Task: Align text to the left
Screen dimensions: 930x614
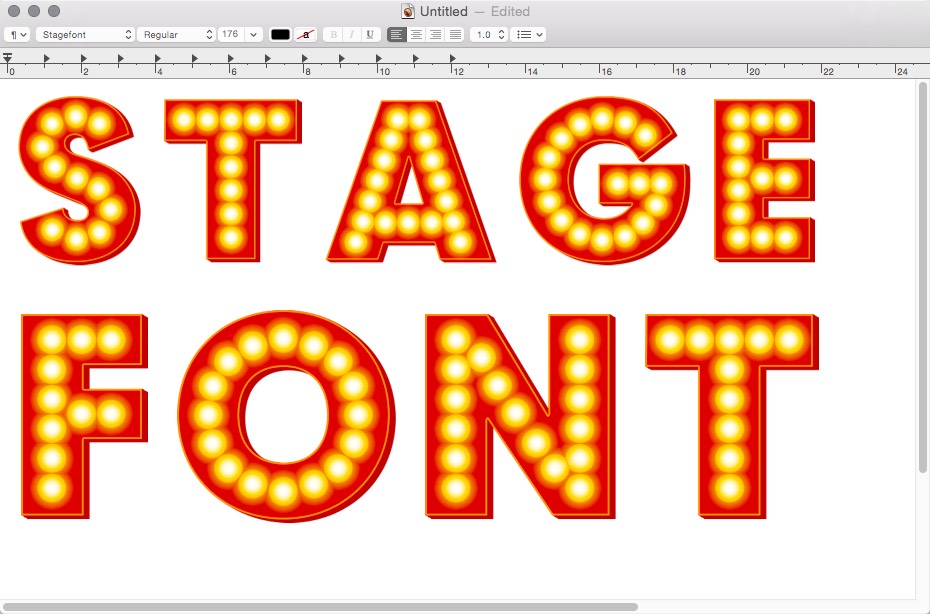Action: [397, 34]
